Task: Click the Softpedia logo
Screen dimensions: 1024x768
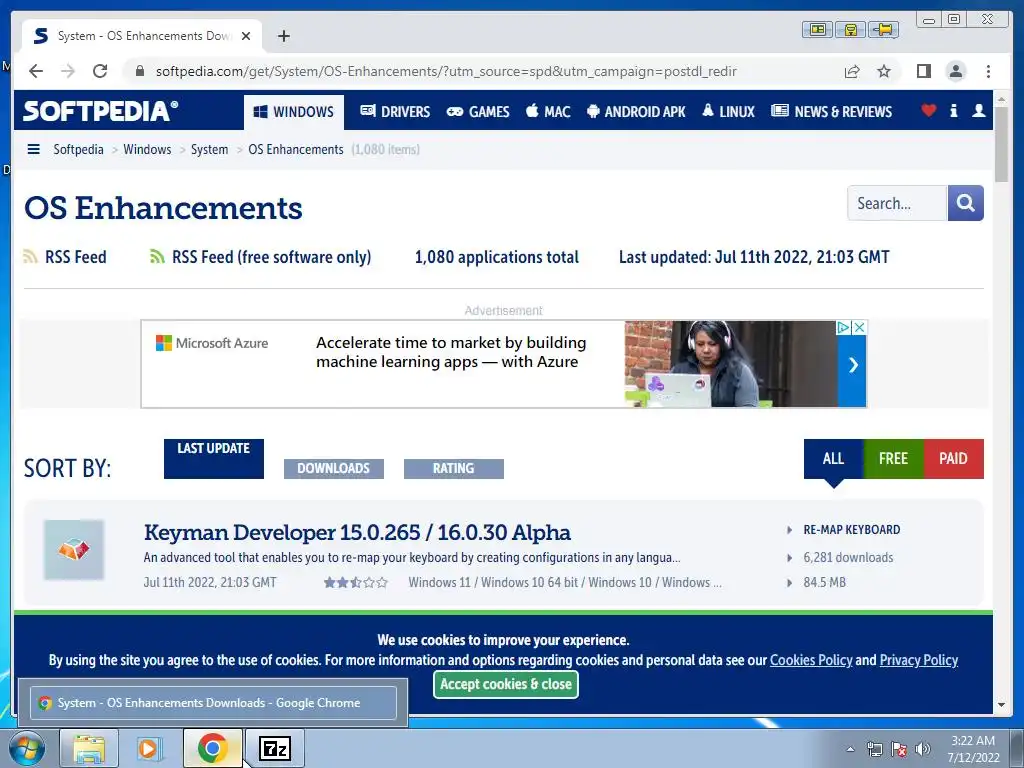Action: [100, 111]
